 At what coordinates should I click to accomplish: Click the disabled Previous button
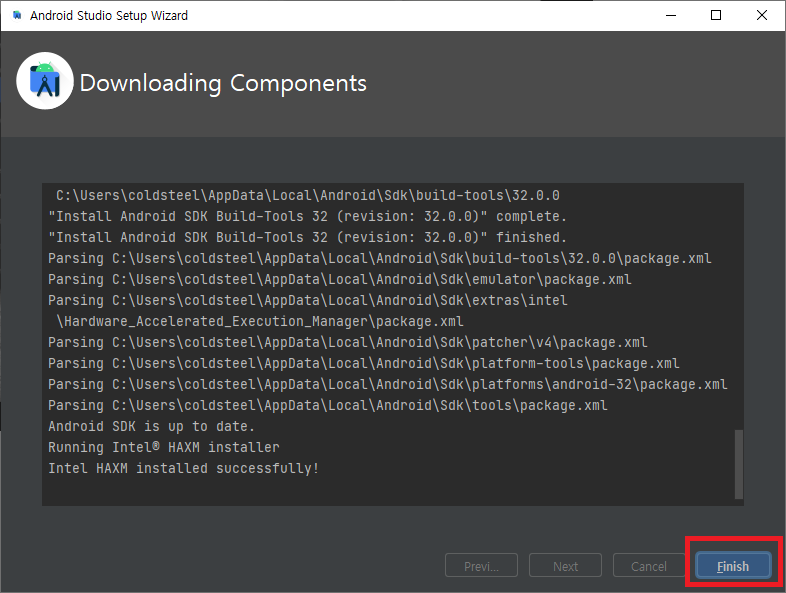coord(481,566)
